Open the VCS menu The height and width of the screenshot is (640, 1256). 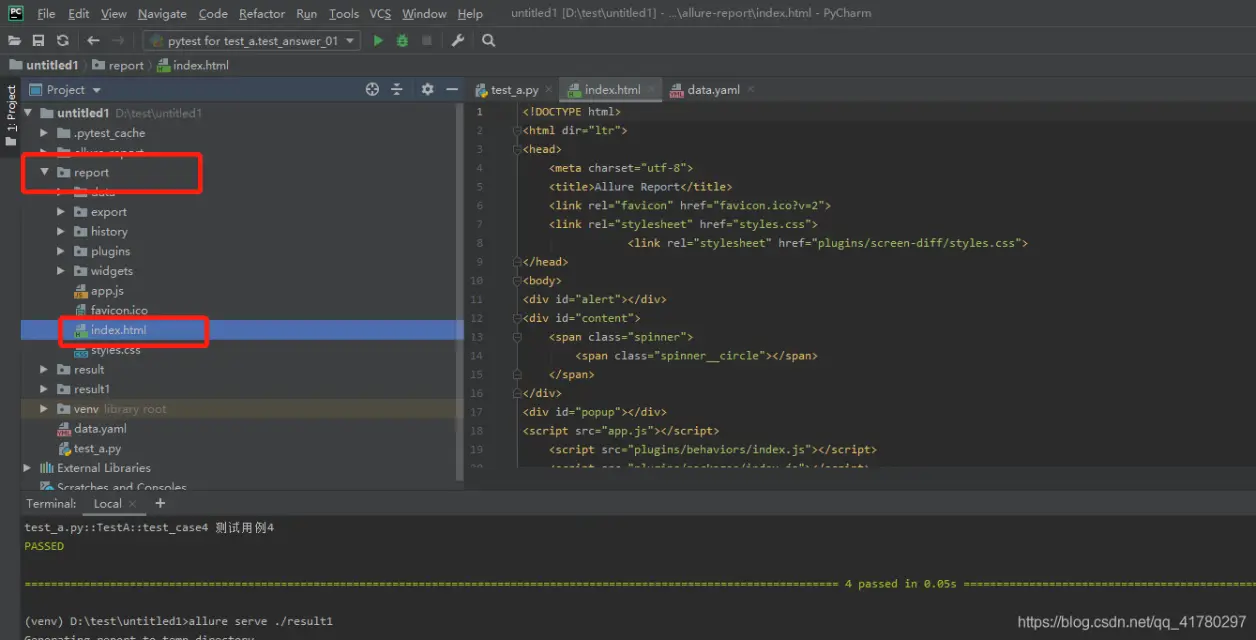[x=380, y=14]
